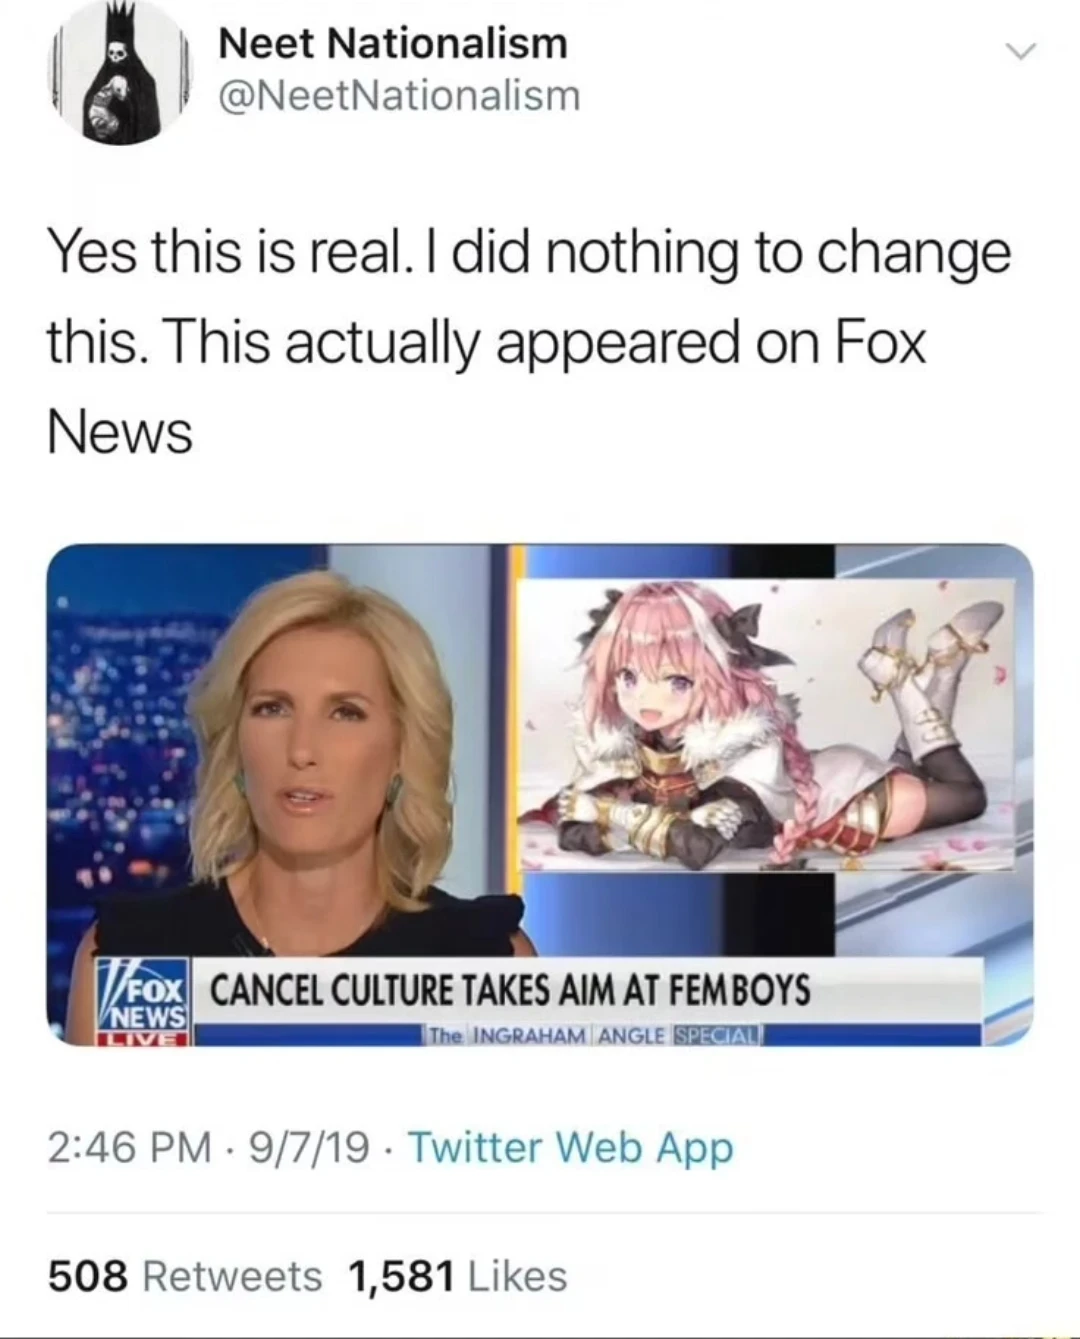Open the @NeetNationalism handle link
The image size is (1080, 1339).
tap(398, 96)
